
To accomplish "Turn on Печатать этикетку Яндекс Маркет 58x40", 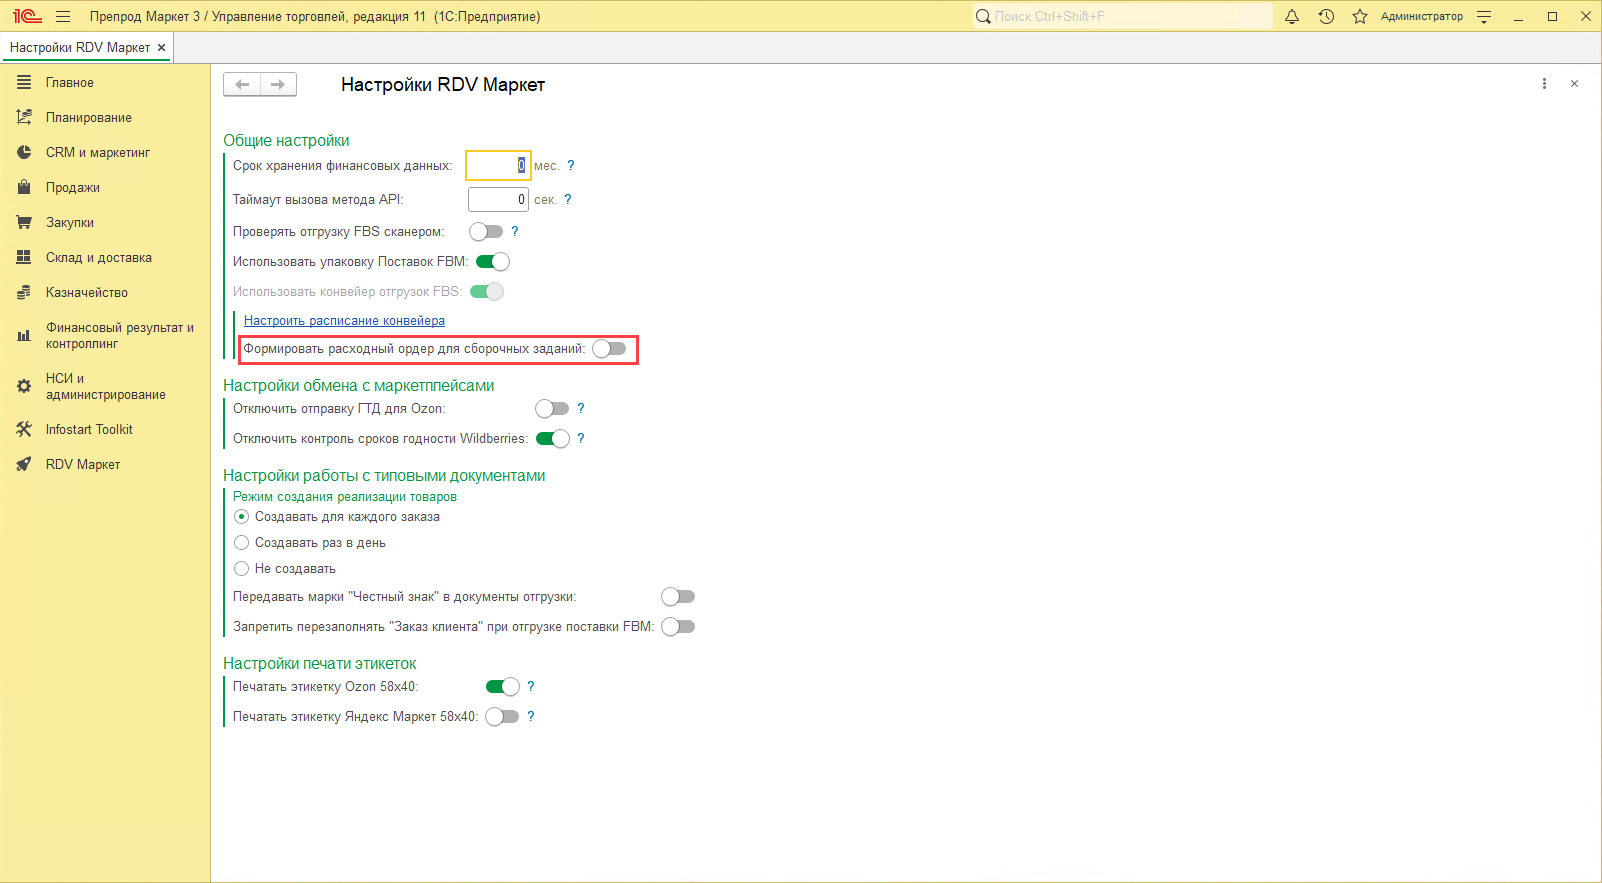I will coord(502,716).
